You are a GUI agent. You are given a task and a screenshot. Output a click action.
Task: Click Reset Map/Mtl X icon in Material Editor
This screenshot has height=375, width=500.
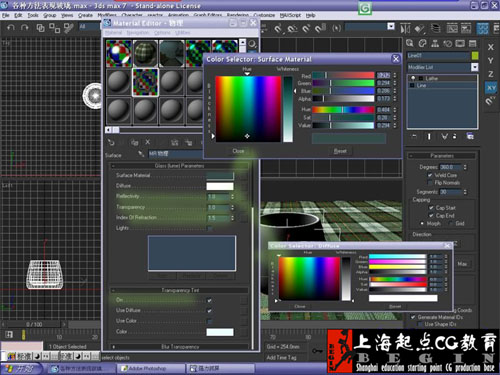148,142
